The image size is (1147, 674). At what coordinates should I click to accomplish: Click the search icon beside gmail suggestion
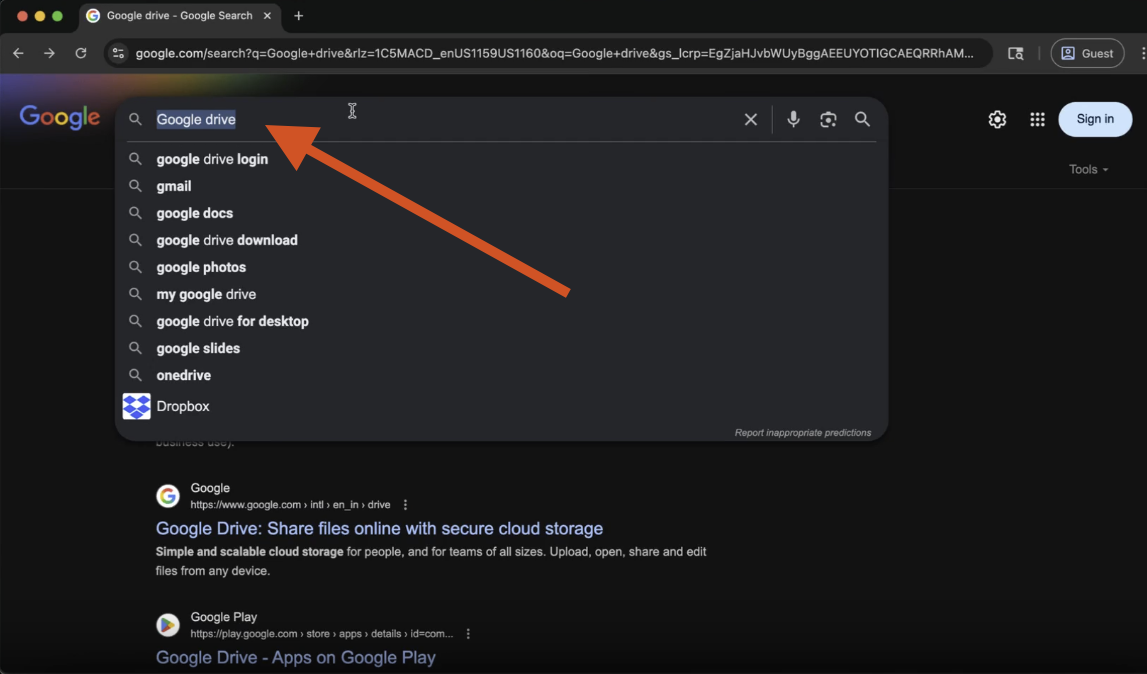click(x=135, y=186)
